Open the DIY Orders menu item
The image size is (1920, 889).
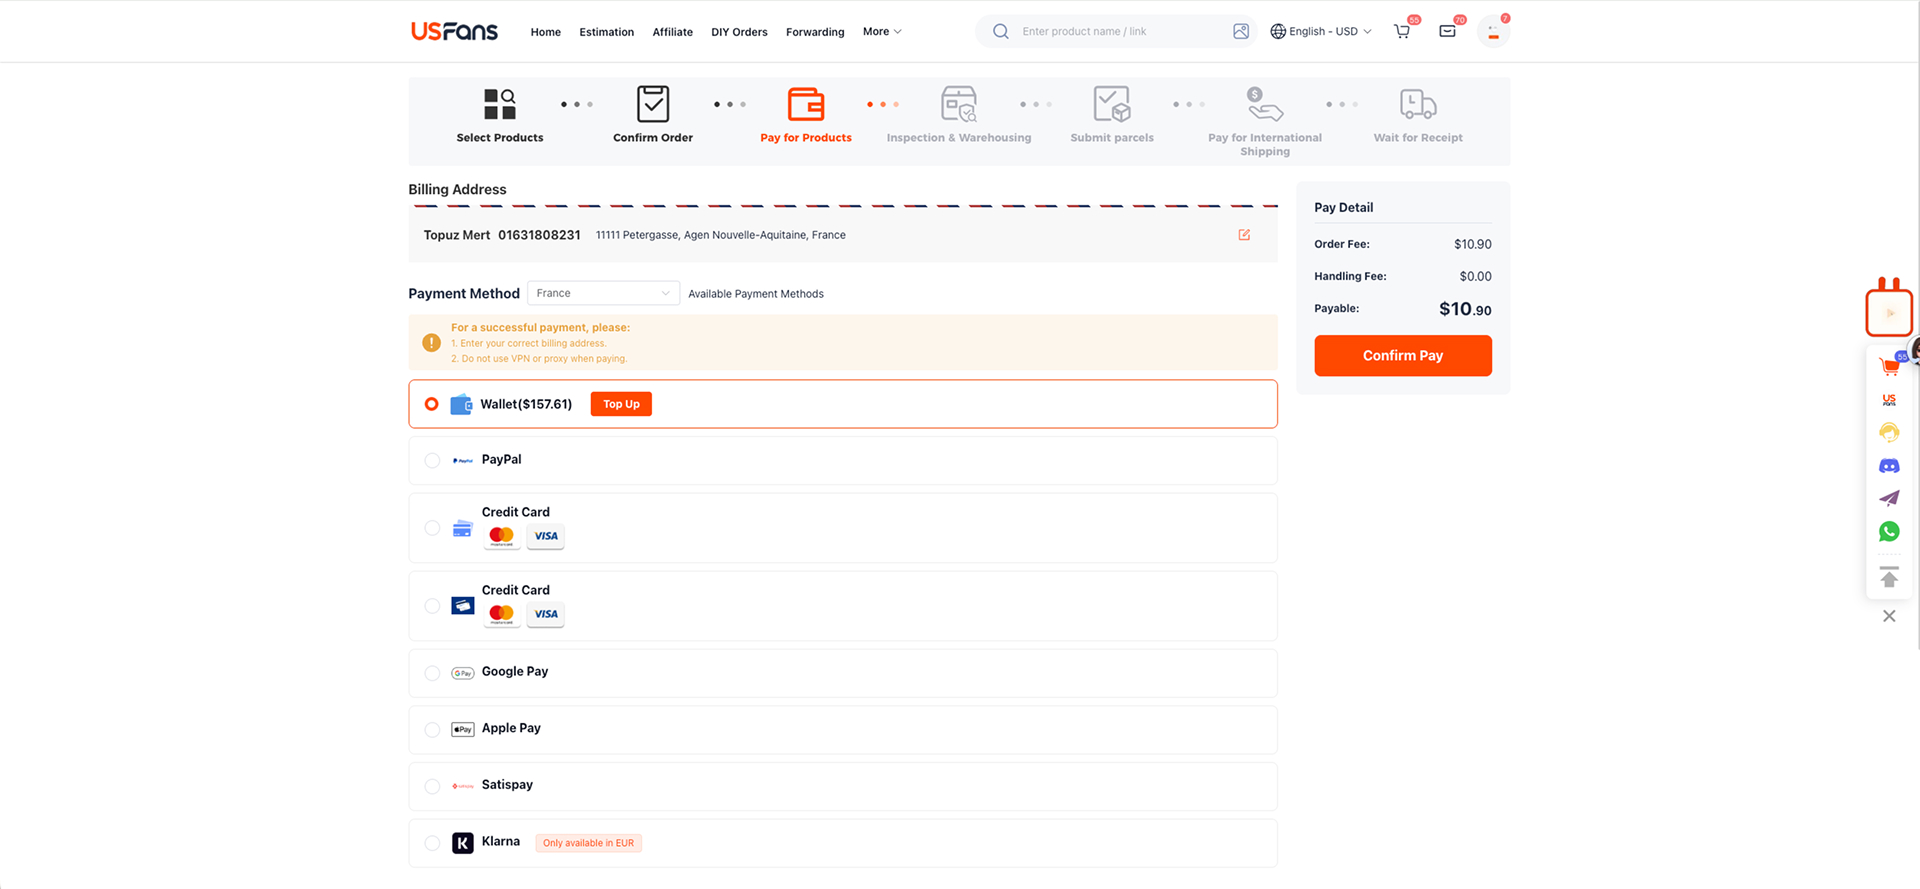(x=739, y=32)
